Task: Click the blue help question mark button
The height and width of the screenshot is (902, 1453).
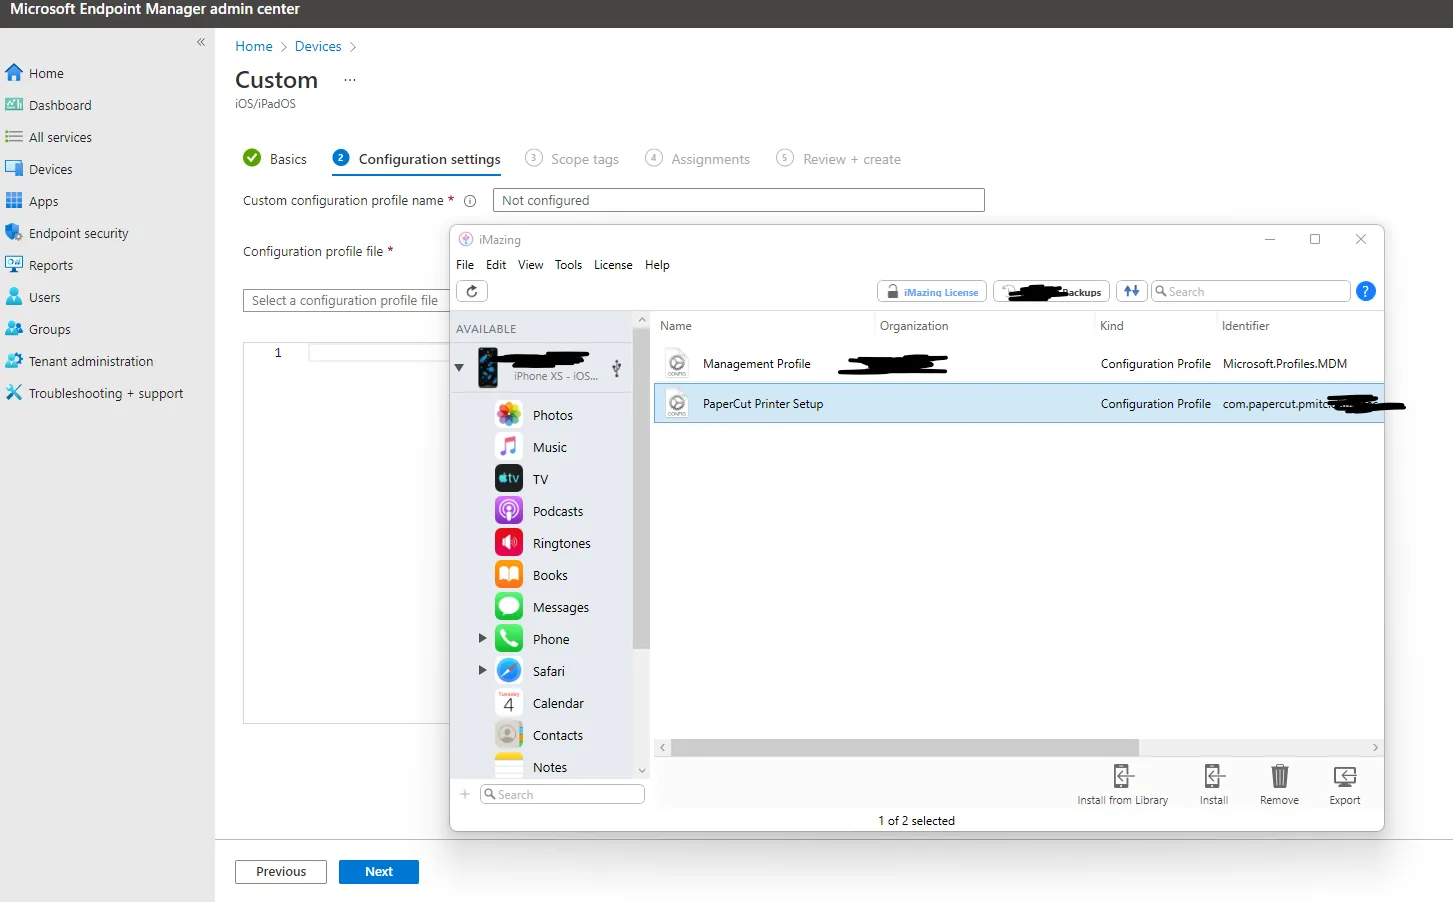Action: click(1366, 291)
